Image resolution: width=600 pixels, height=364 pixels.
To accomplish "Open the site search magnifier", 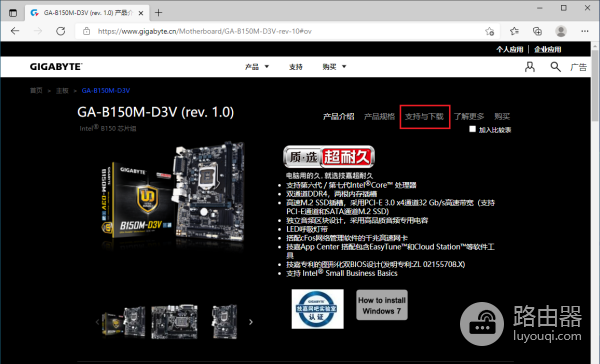I will click(x=555, y=67).
